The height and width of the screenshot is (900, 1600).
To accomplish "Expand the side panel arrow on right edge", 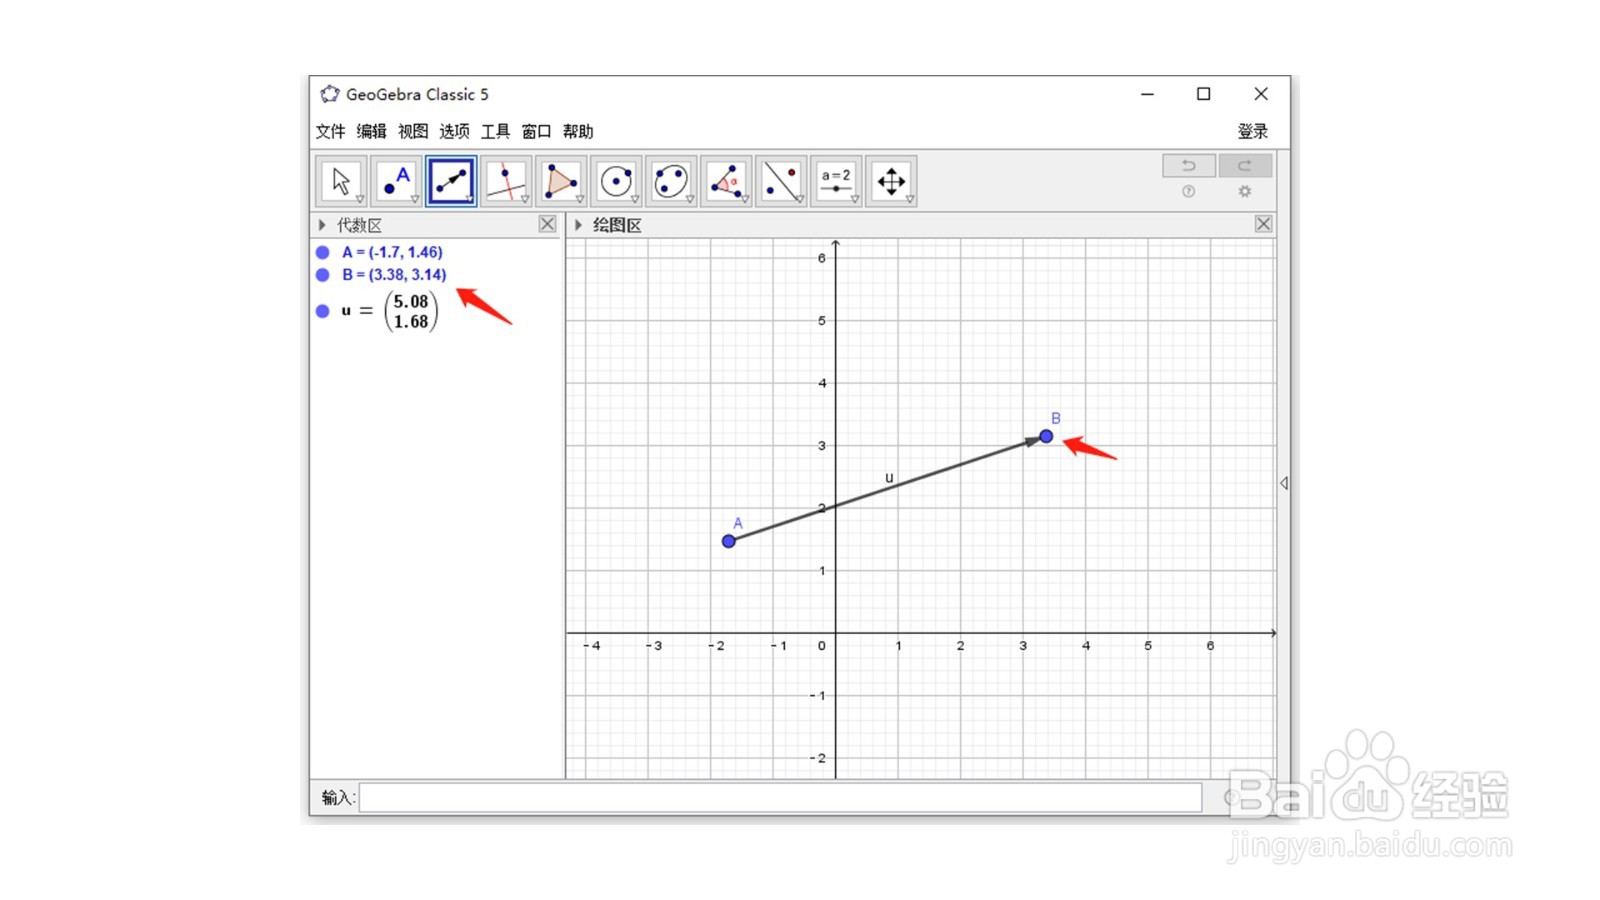I will (1284, 483).
